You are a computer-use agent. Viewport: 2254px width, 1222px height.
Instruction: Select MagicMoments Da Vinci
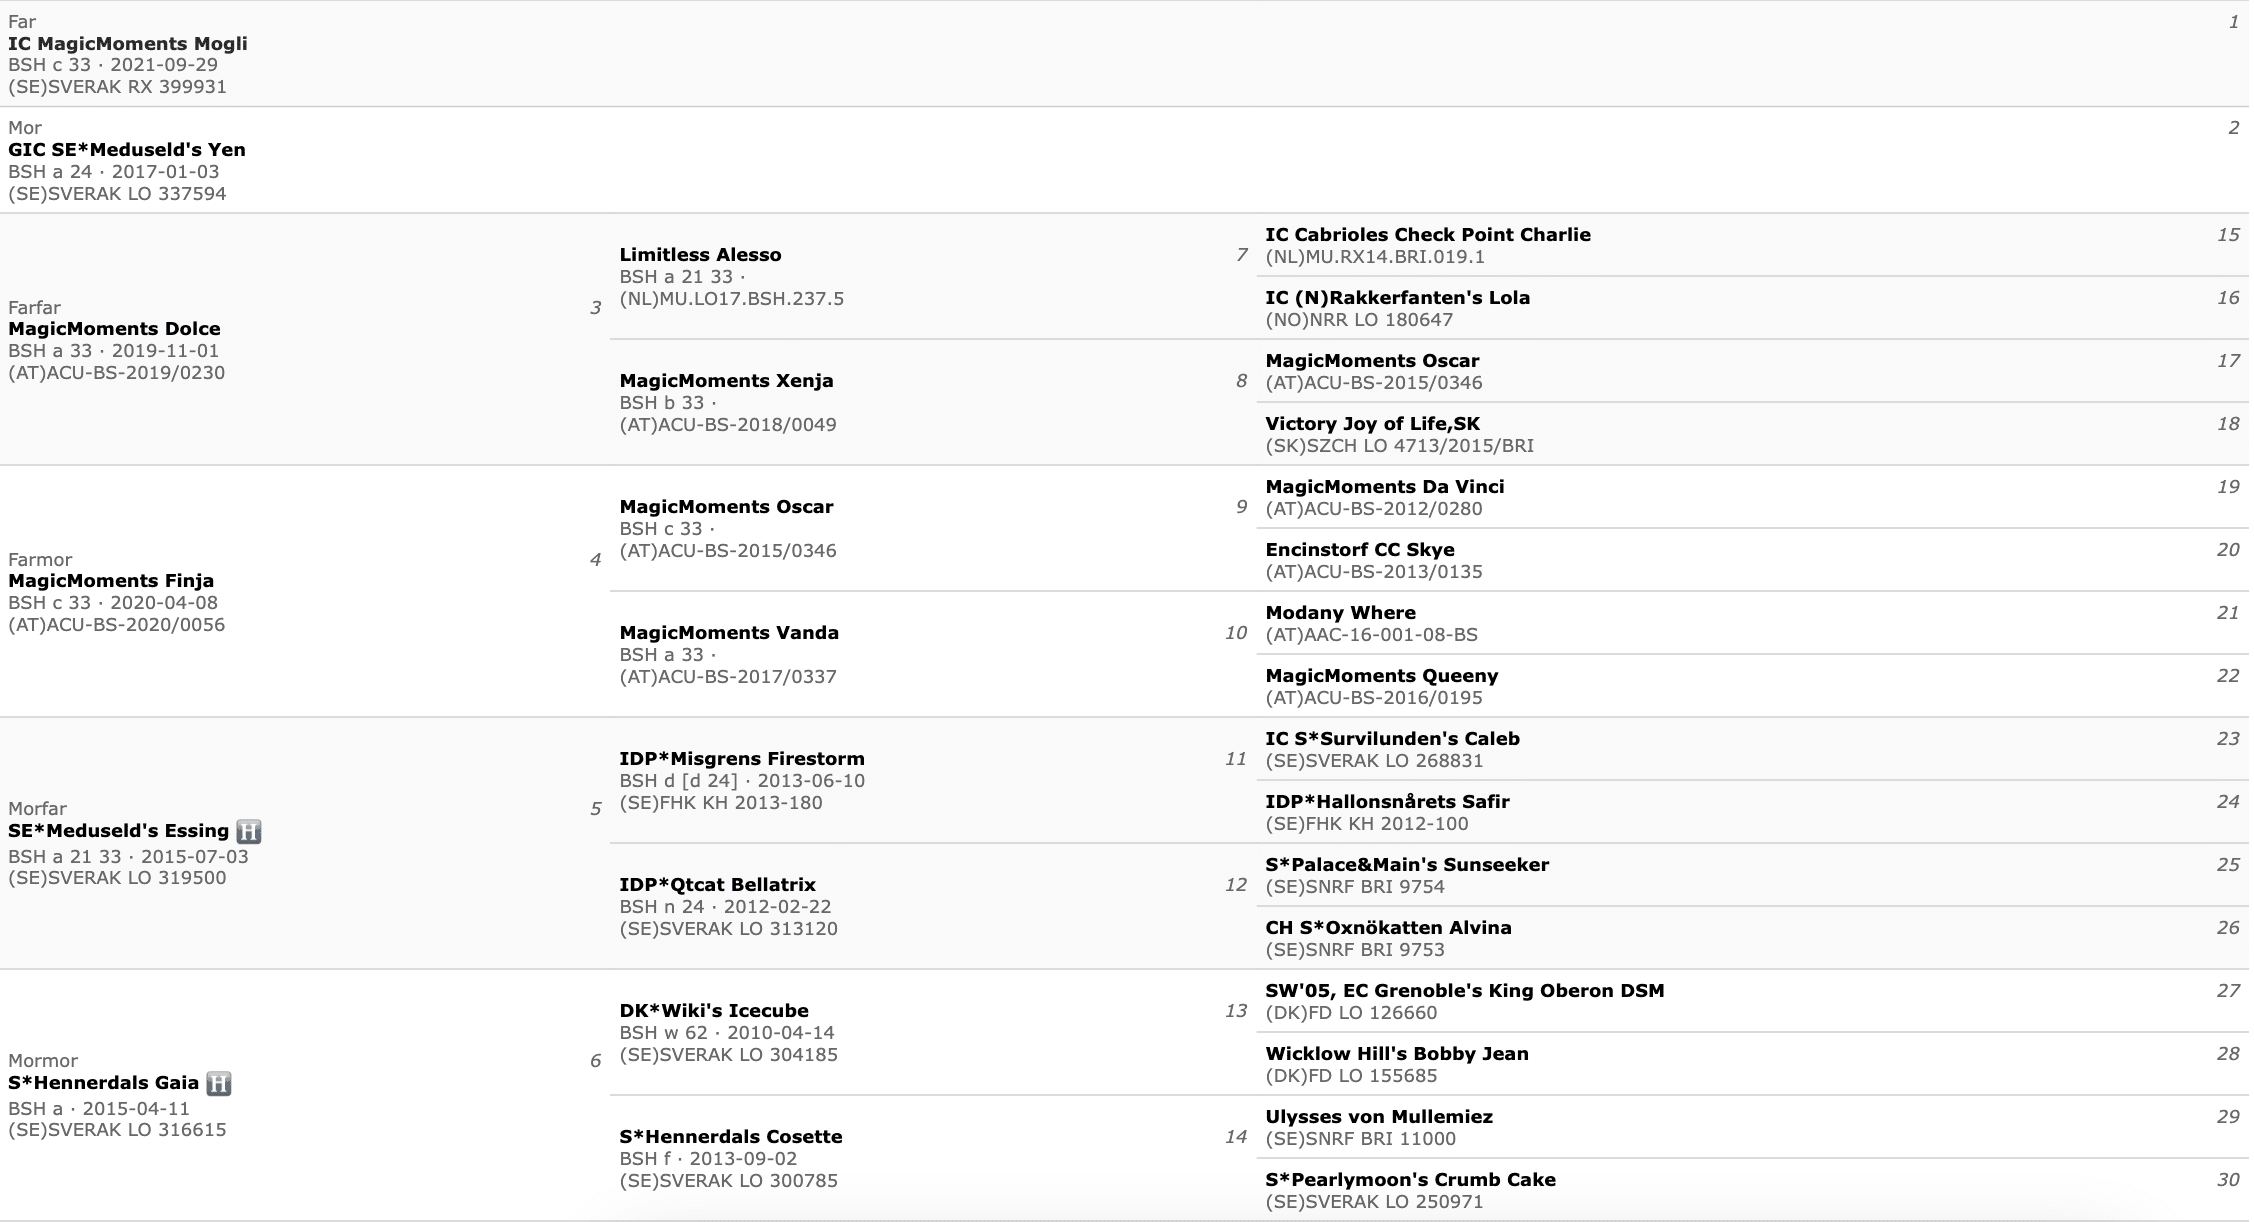pos(1385,487)
